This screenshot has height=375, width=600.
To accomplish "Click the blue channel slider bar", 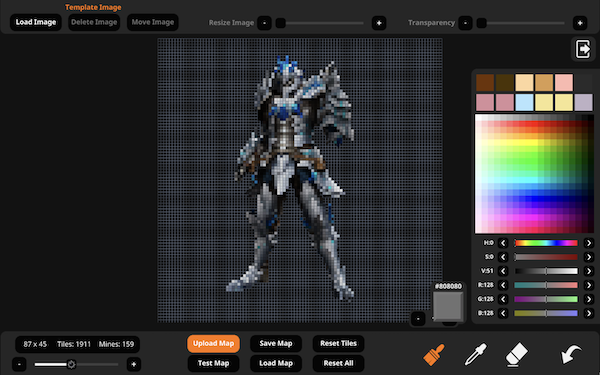I will coord(546,313).
